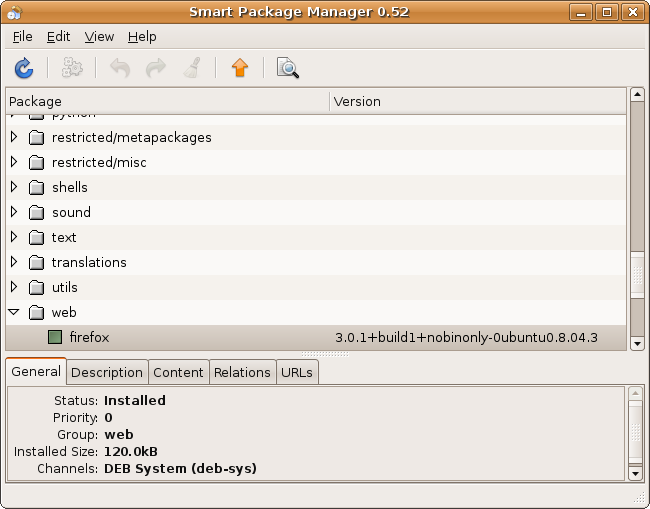Image resolution: width=650 pixels, height=509 pixels.
Task: Click the firefox version 3.0.1+build1 text
Action: pos(466,337)
